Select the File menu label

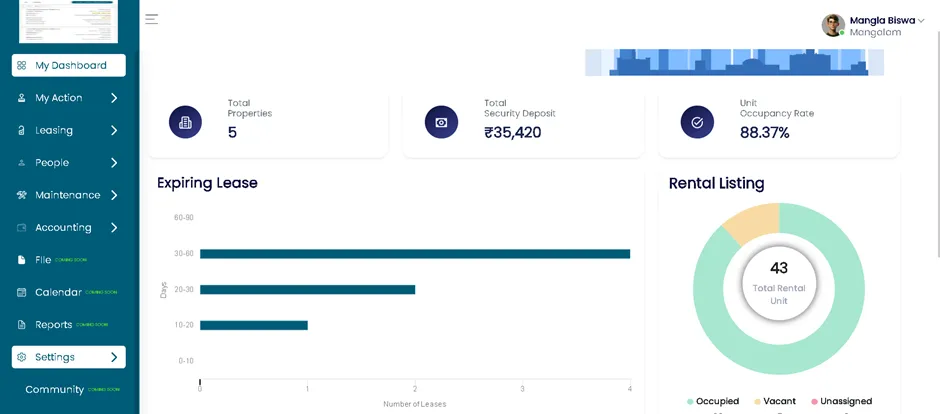coord(43,260)
